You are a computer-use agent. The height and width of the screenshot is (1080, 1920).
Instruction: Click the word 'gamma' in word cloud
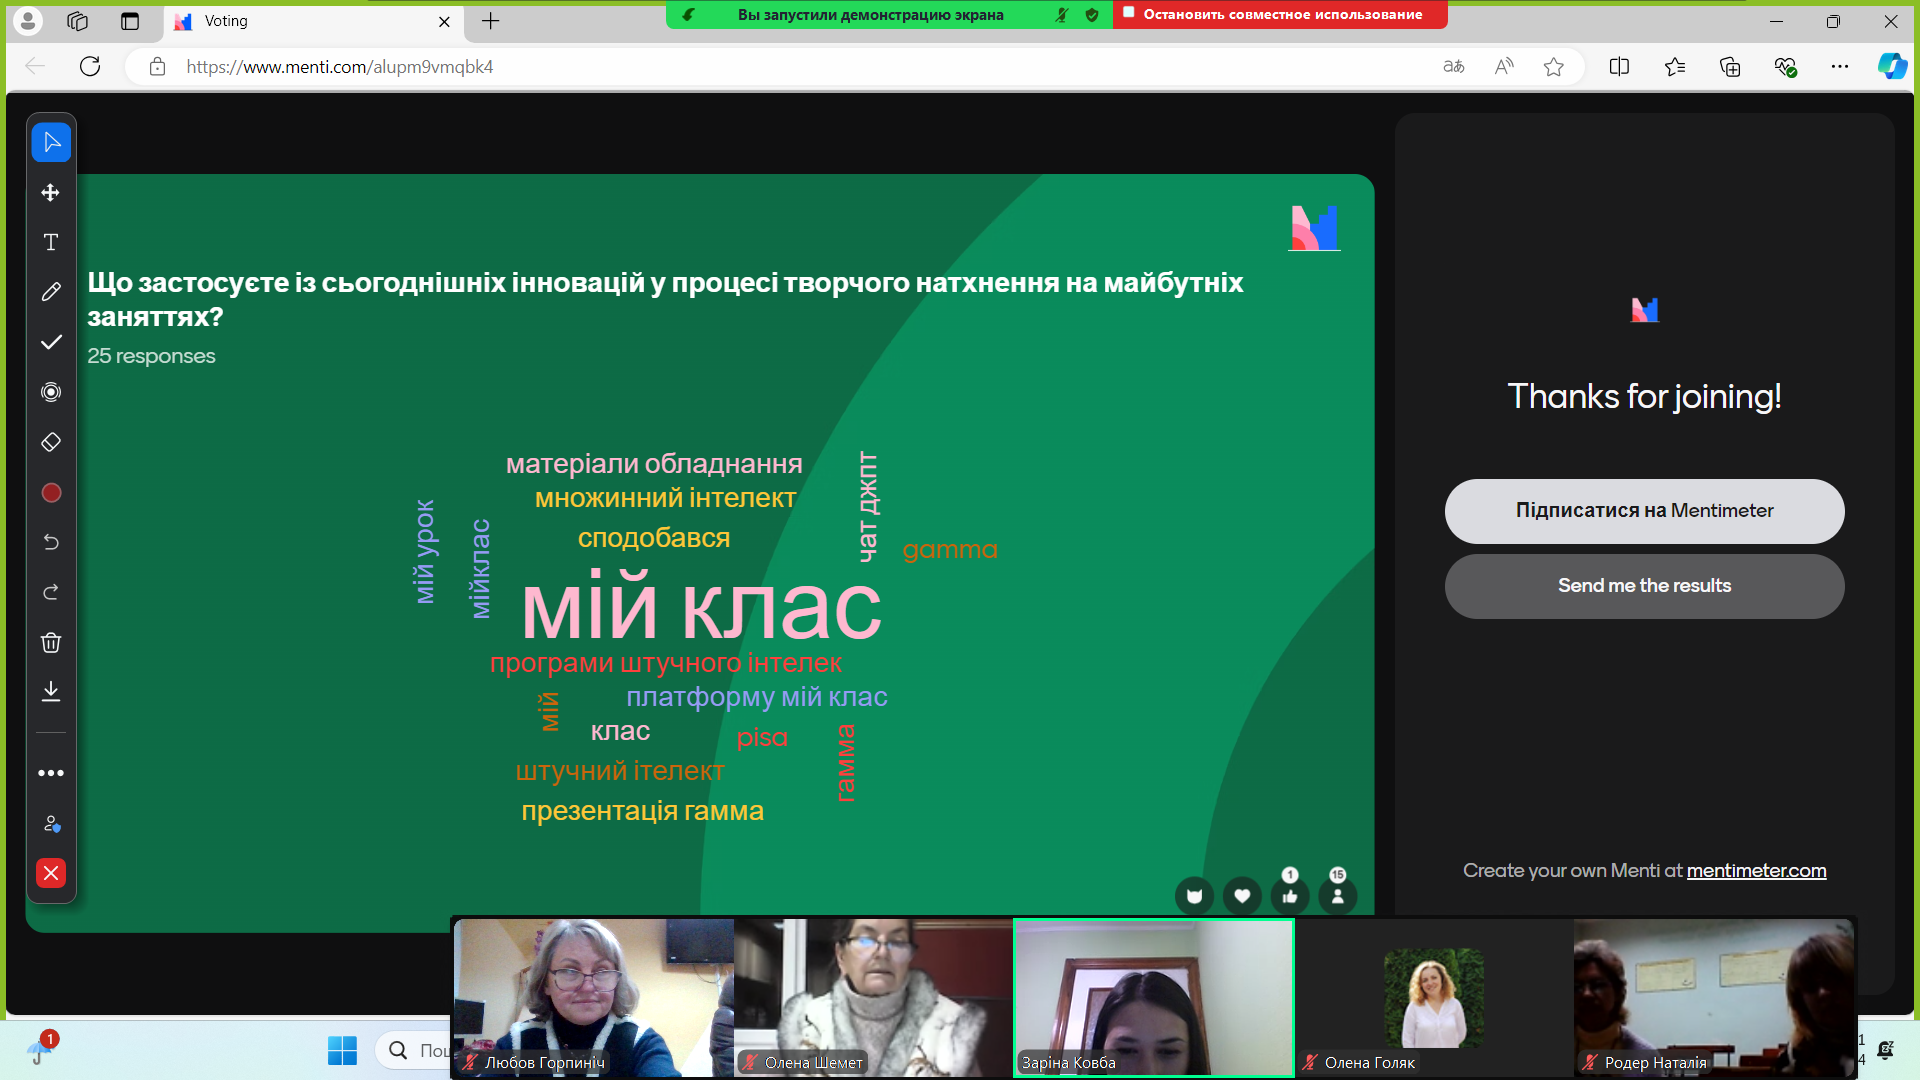pos(950,550)
